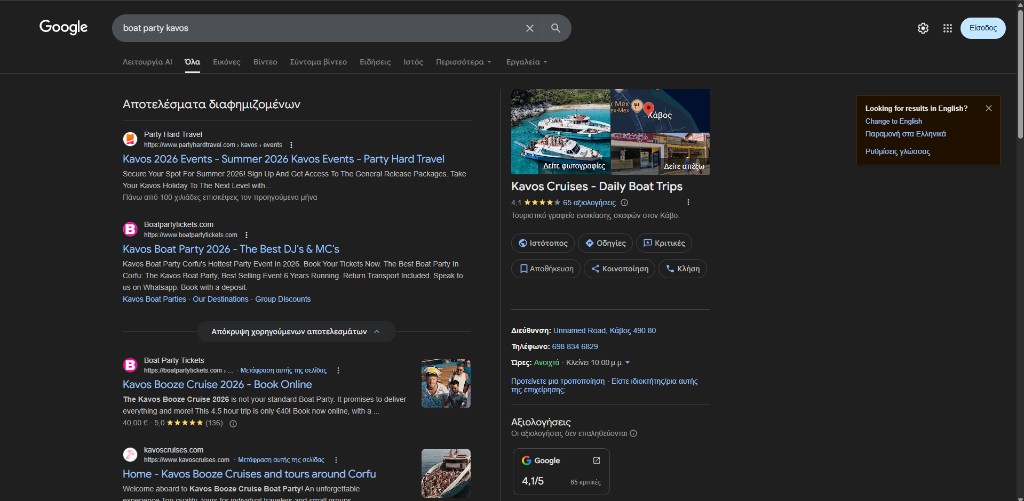Click the Google logo
Viewport: 1024px width, 501px height.
click(x=63, y=27)
